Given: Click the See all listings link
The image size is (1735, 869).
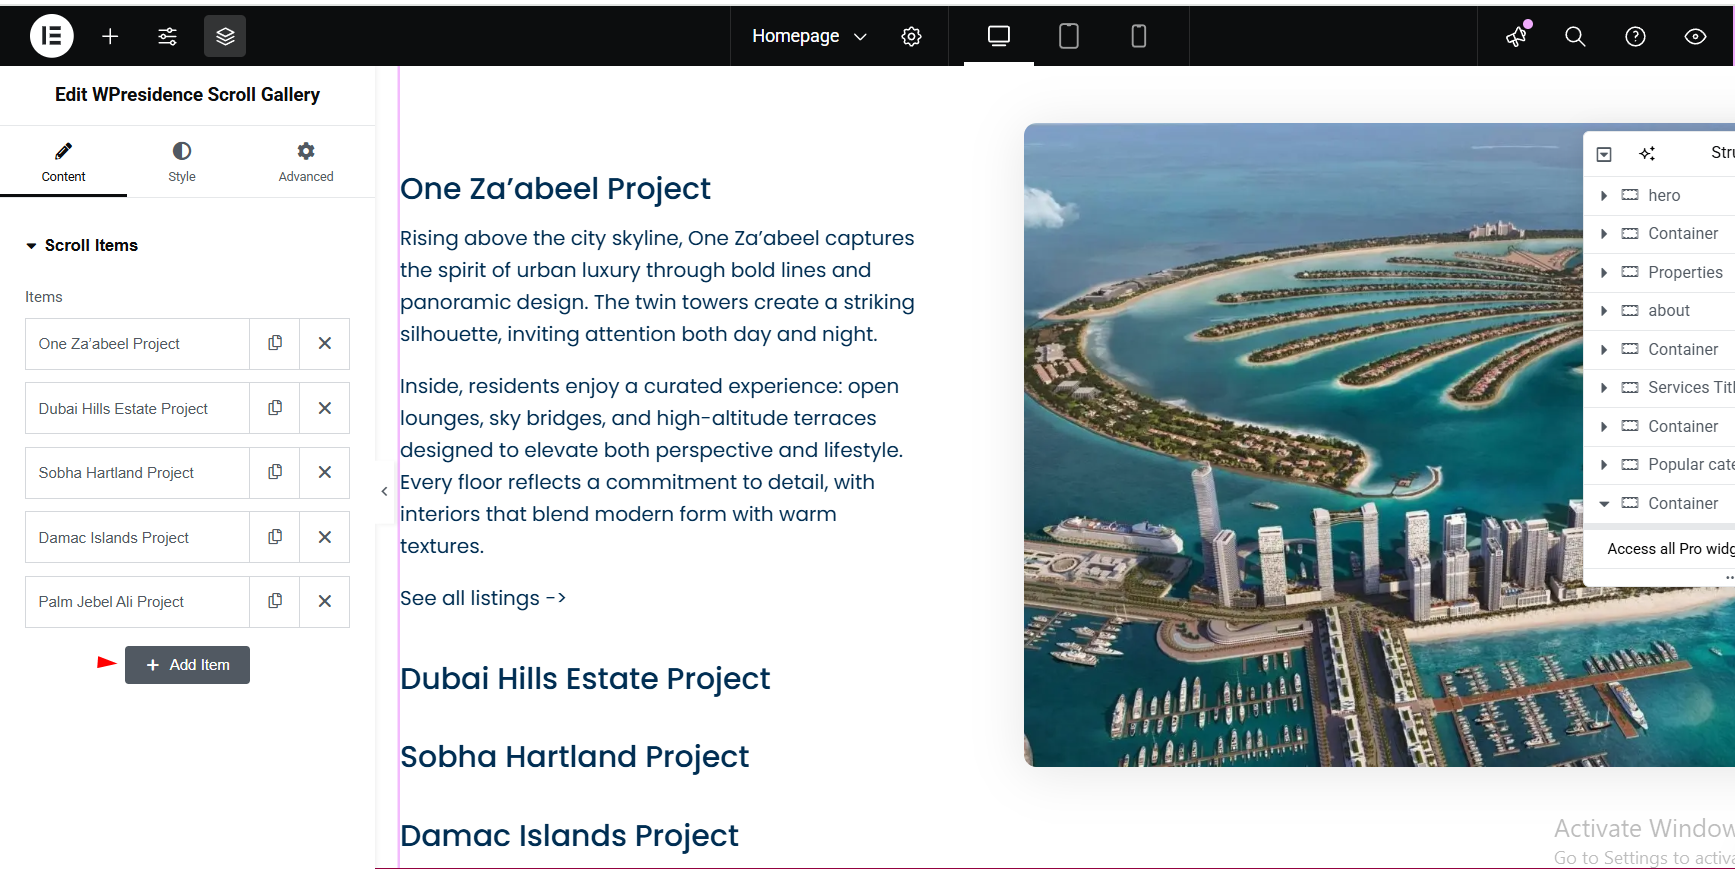Looking at the screenshot, I should click(x=483, y=598).
